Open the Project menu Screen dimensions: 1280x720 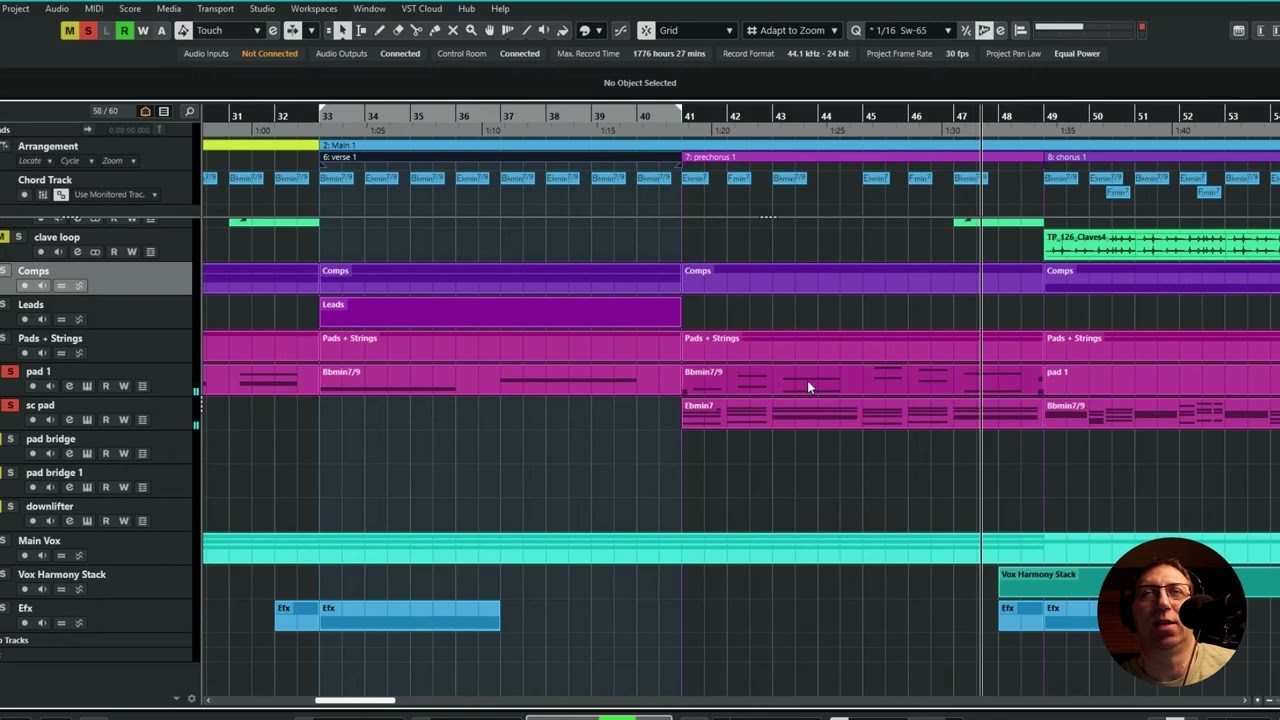point(15,8)
